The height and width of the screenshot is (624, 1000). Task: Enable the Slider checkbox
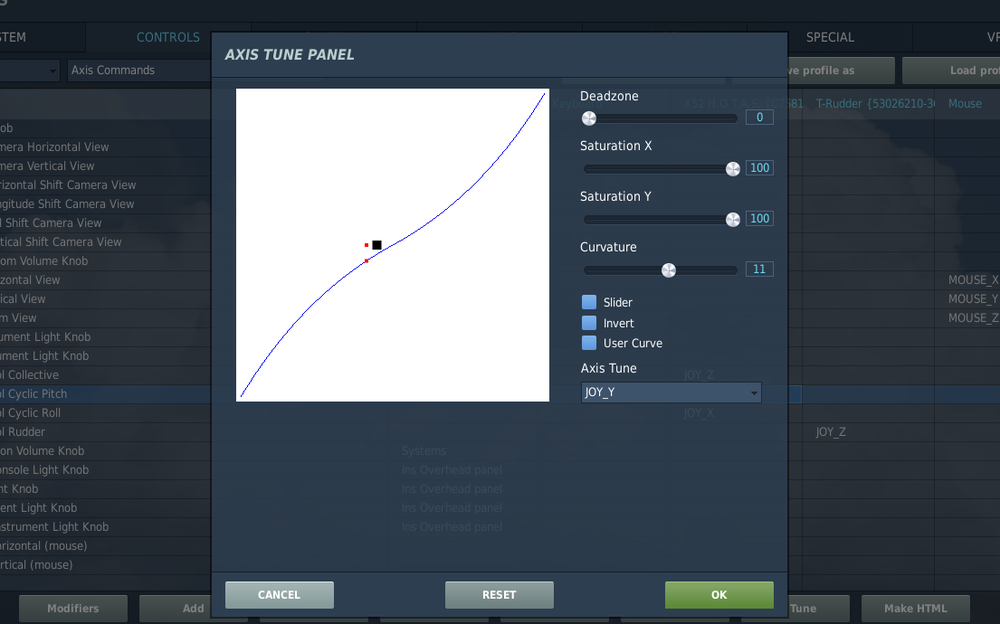[589, 302]
